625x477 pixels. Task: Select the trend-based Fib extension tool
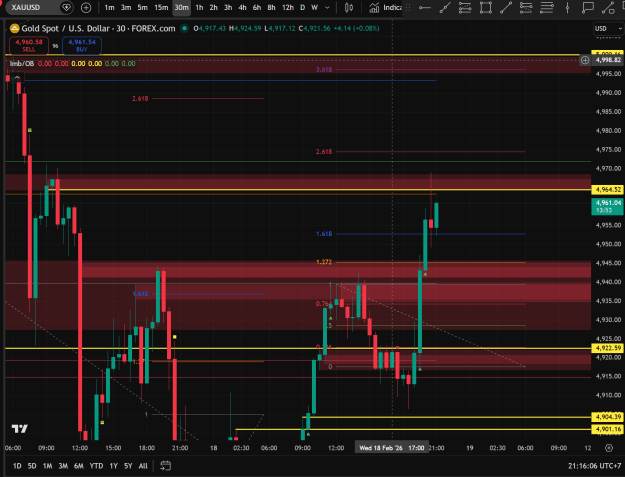[526, 8]
